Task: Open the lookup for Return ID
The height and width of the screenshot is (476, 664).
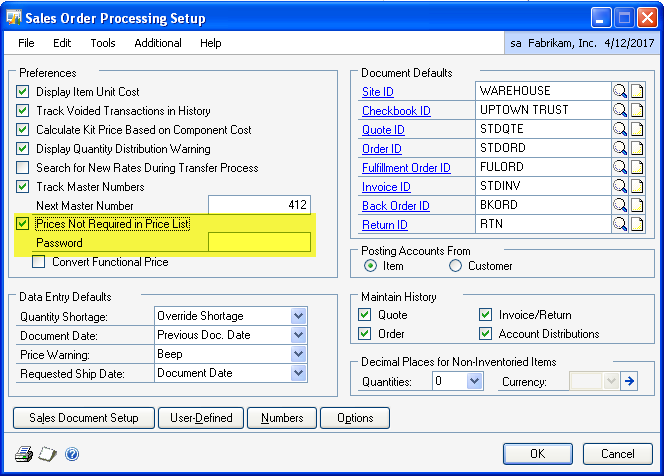Action: [x=620, y=224]
